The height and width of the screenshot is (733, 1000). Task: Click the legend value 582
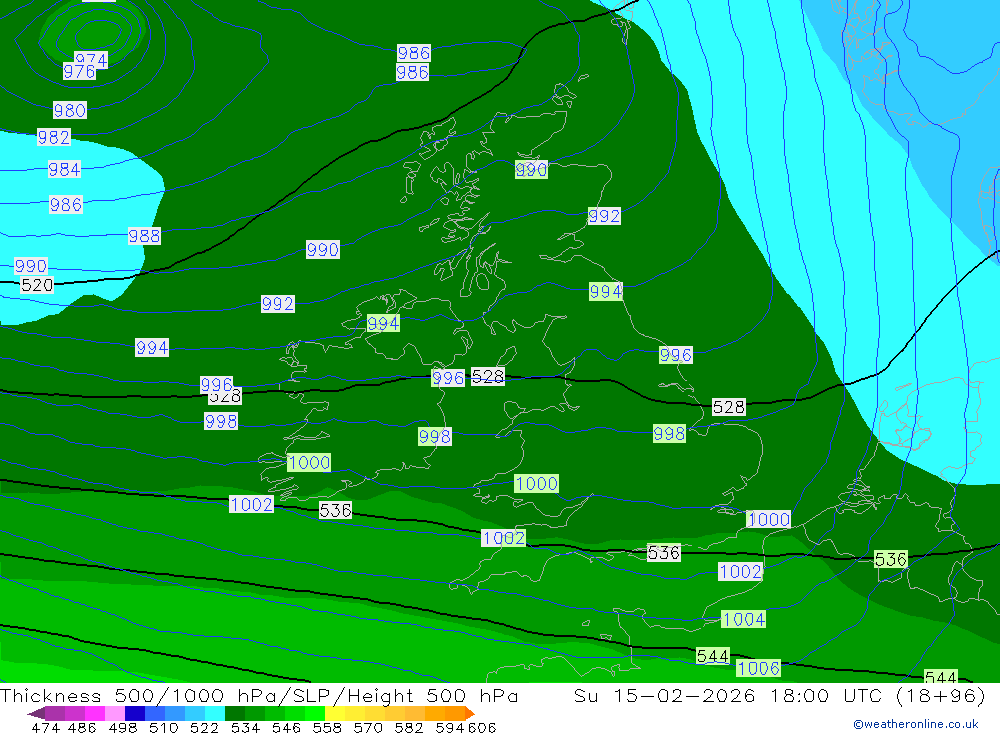click(409, 727)
